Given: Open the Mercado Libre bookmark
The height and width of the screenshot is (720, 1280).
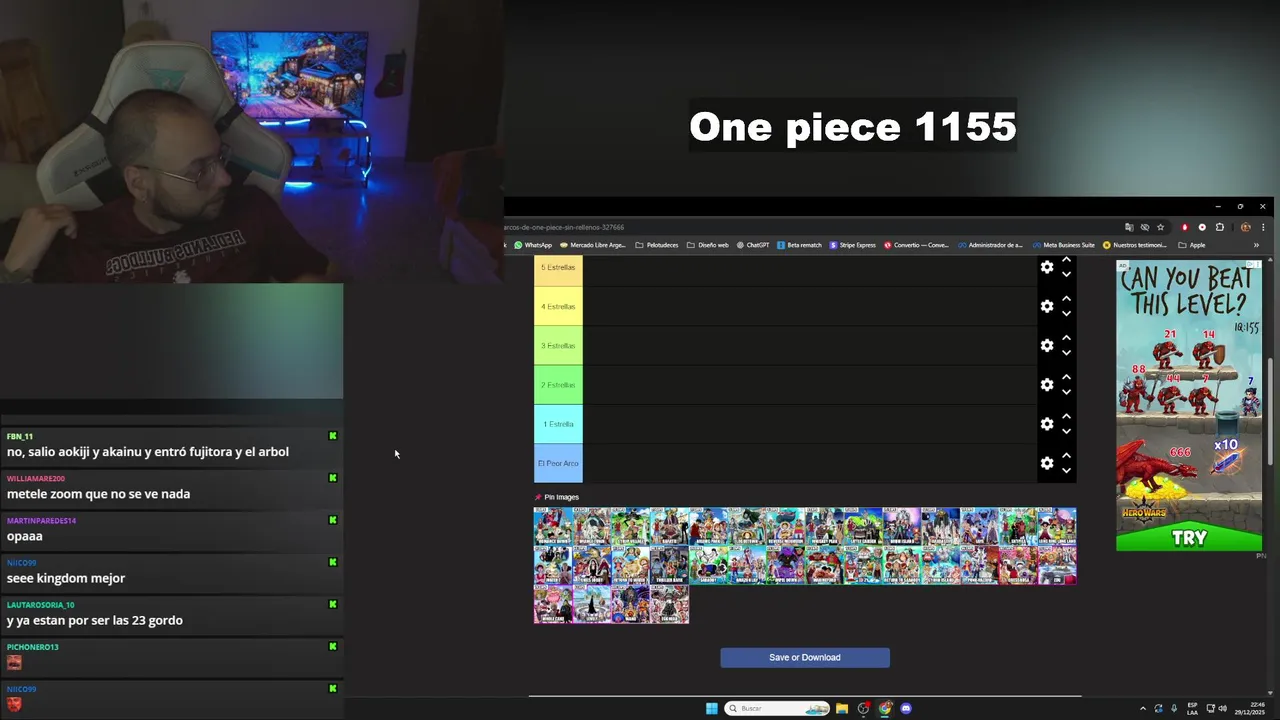Looking at the screenshot, I should click(593, 245).
